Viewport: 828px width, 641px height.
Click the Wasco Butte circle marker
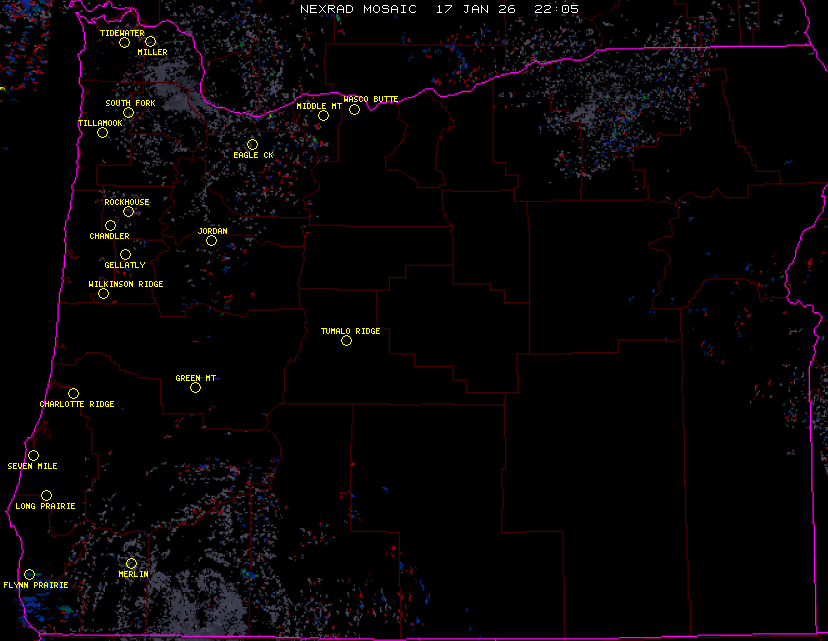coord(355,110)
